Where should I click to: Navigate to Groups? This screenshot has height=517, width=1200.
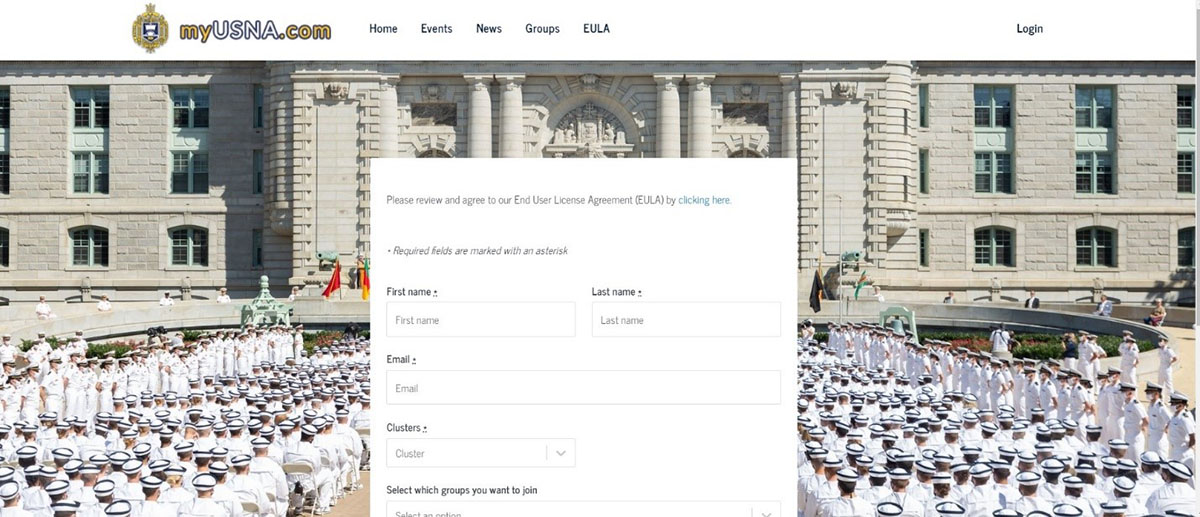(x=542, y=29)
